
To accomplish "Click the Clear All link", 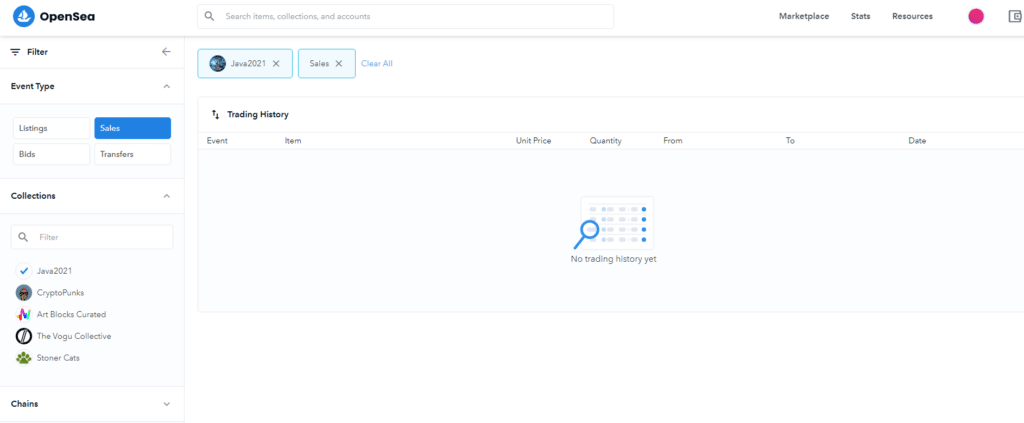I will (377, 64).
